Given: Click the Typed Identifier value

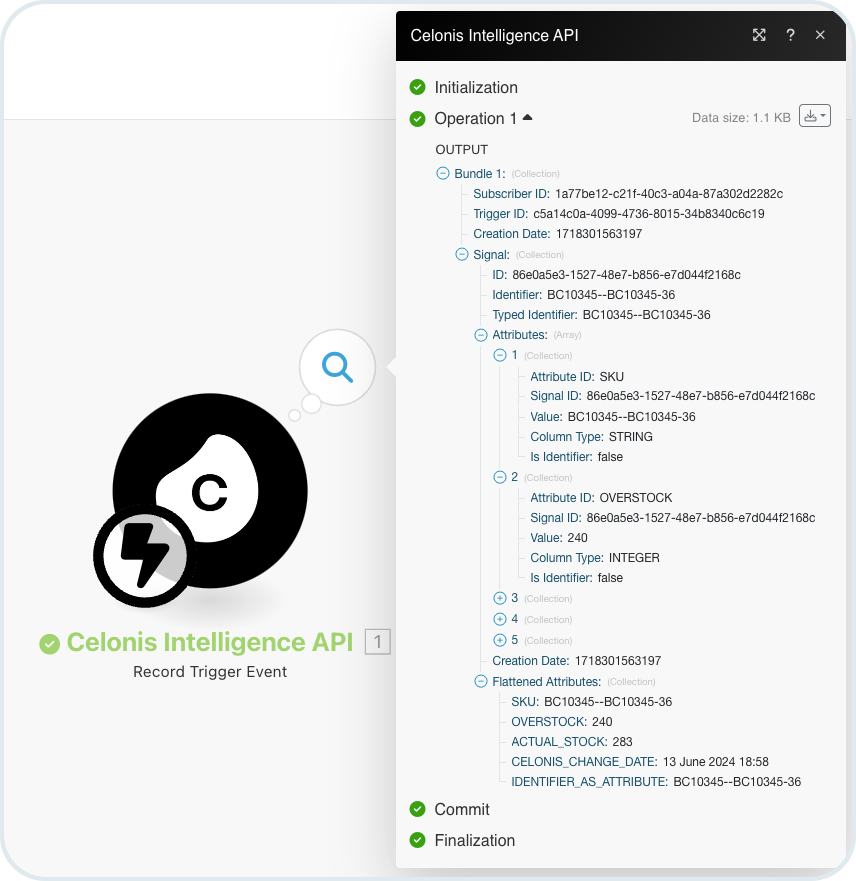Looking at the screenshot, I should (x=646, y=315).
